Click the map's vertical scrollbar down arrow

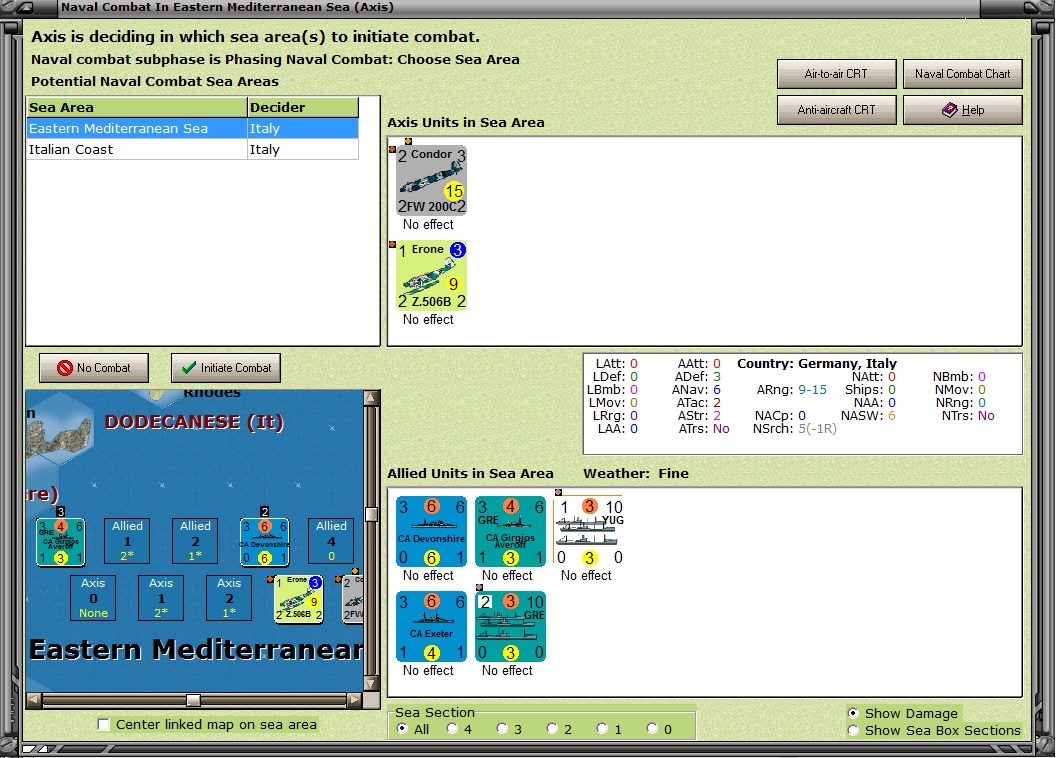pyautogui.click(x=371, y=683)
